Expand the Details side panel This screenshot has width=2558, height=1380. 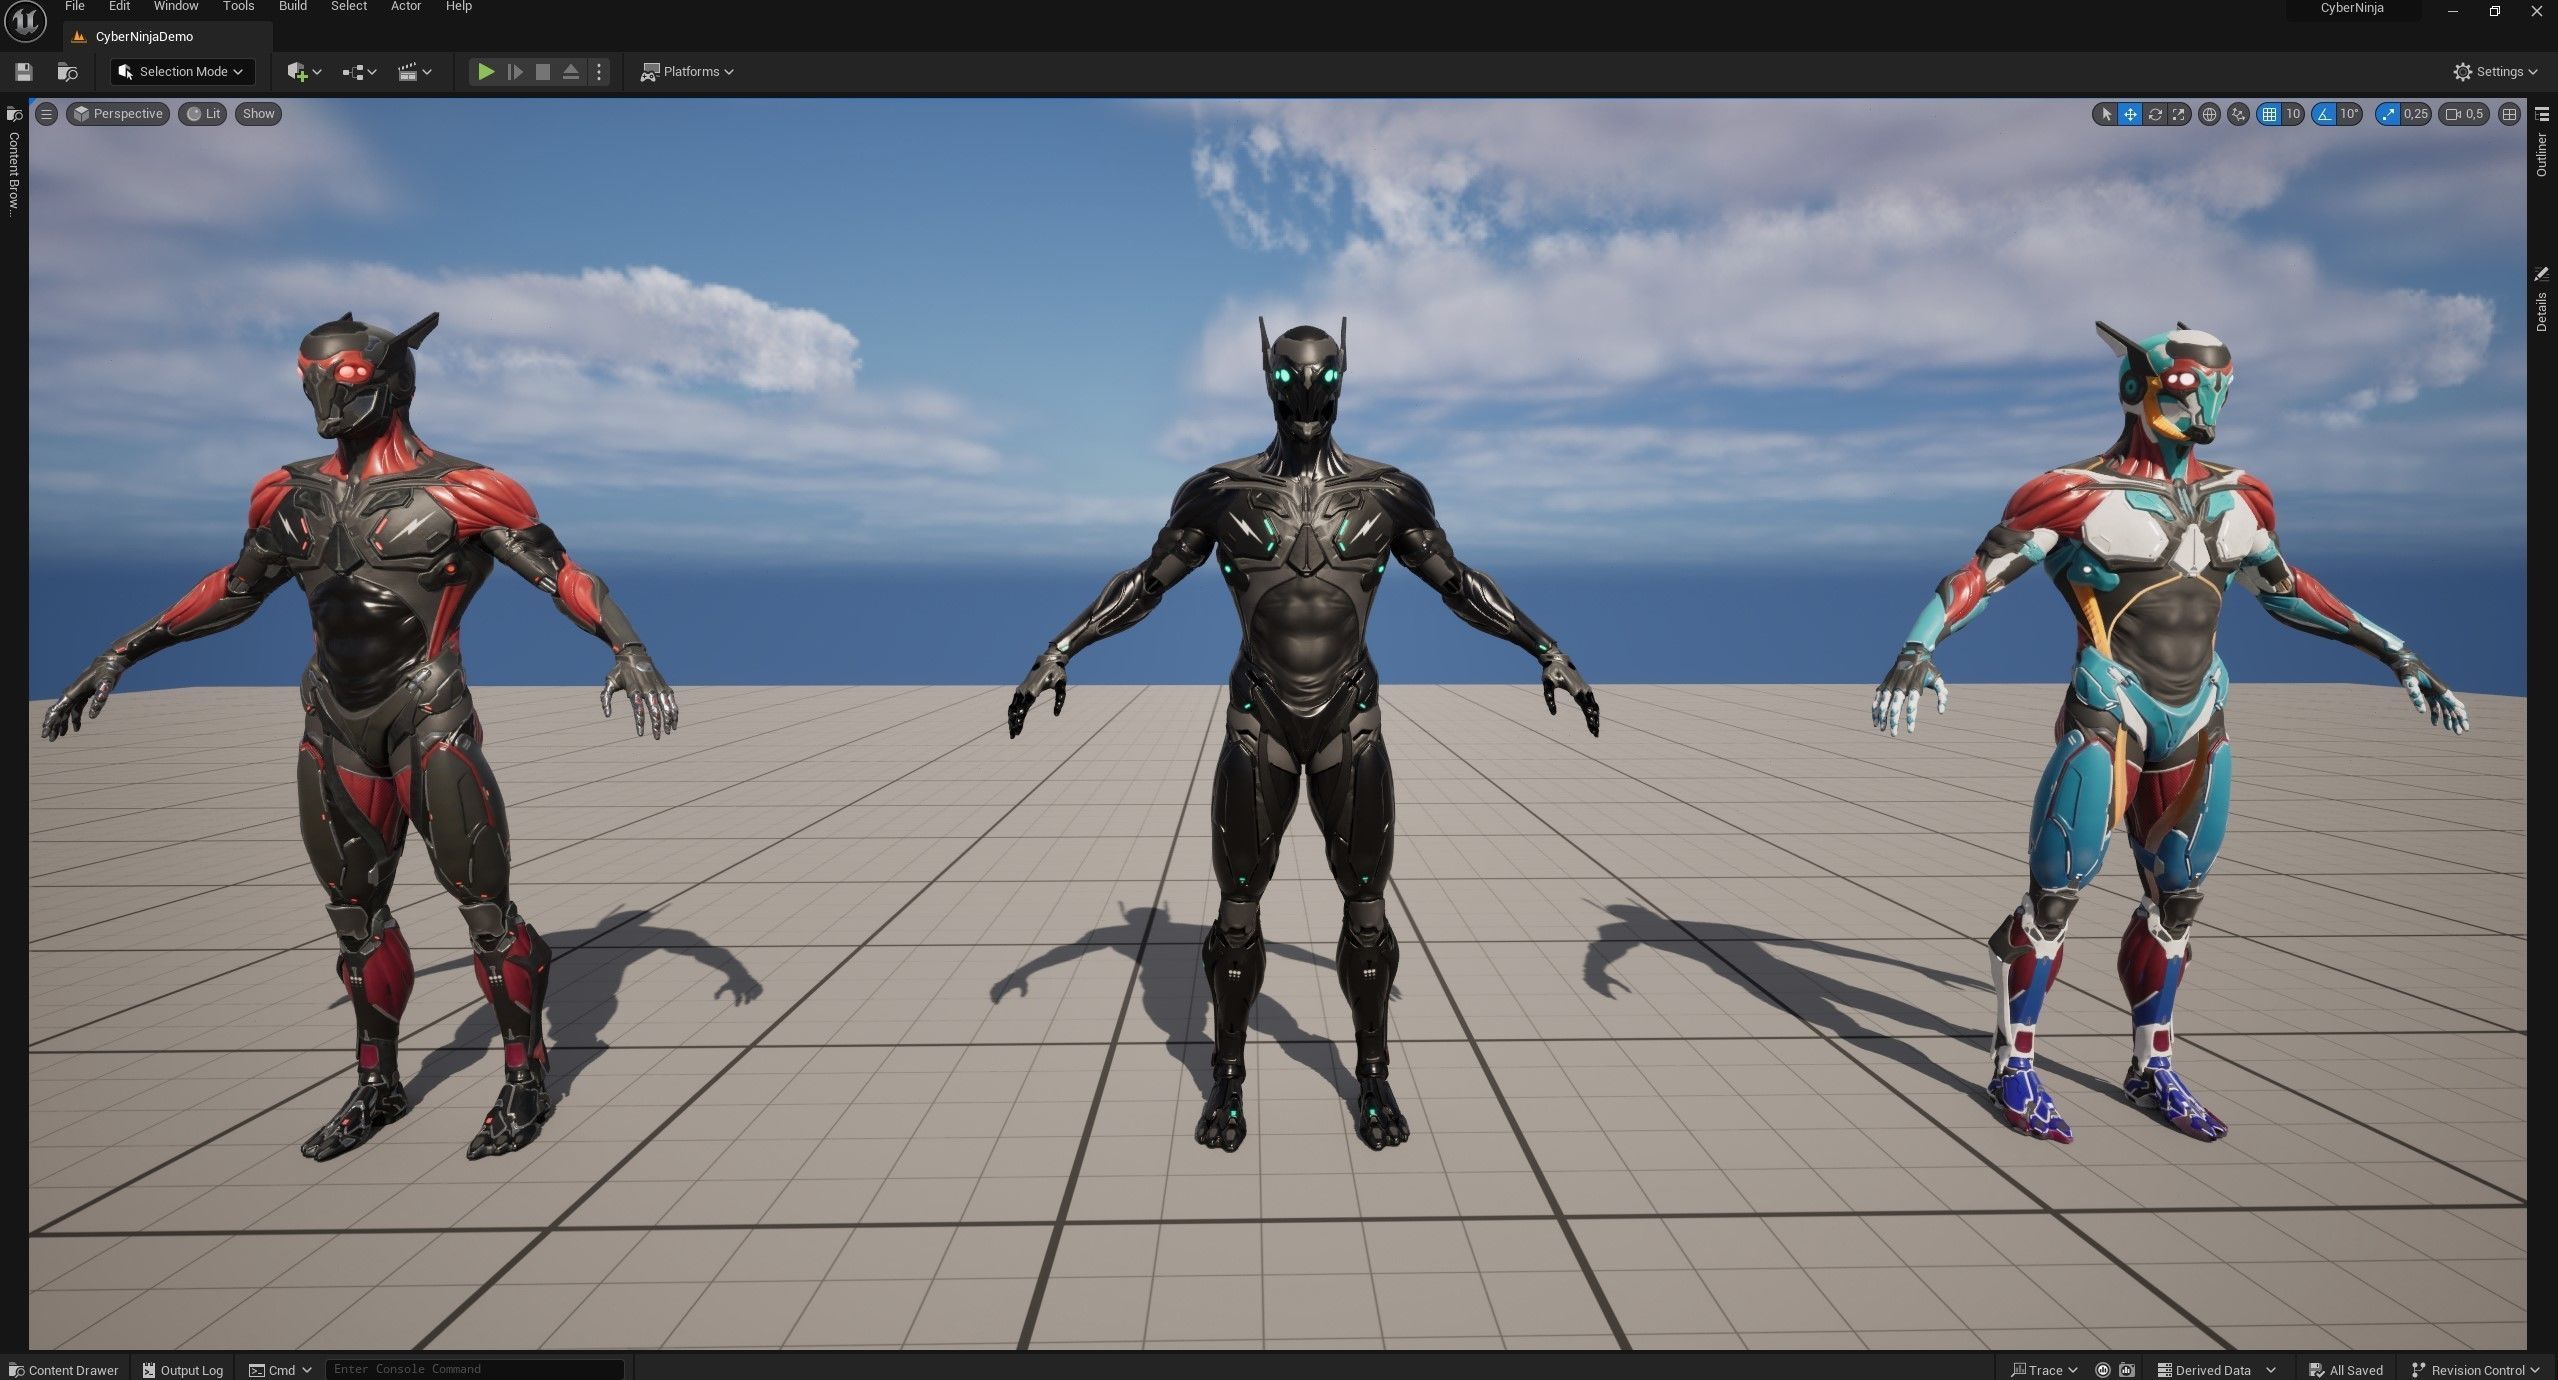2542,300
